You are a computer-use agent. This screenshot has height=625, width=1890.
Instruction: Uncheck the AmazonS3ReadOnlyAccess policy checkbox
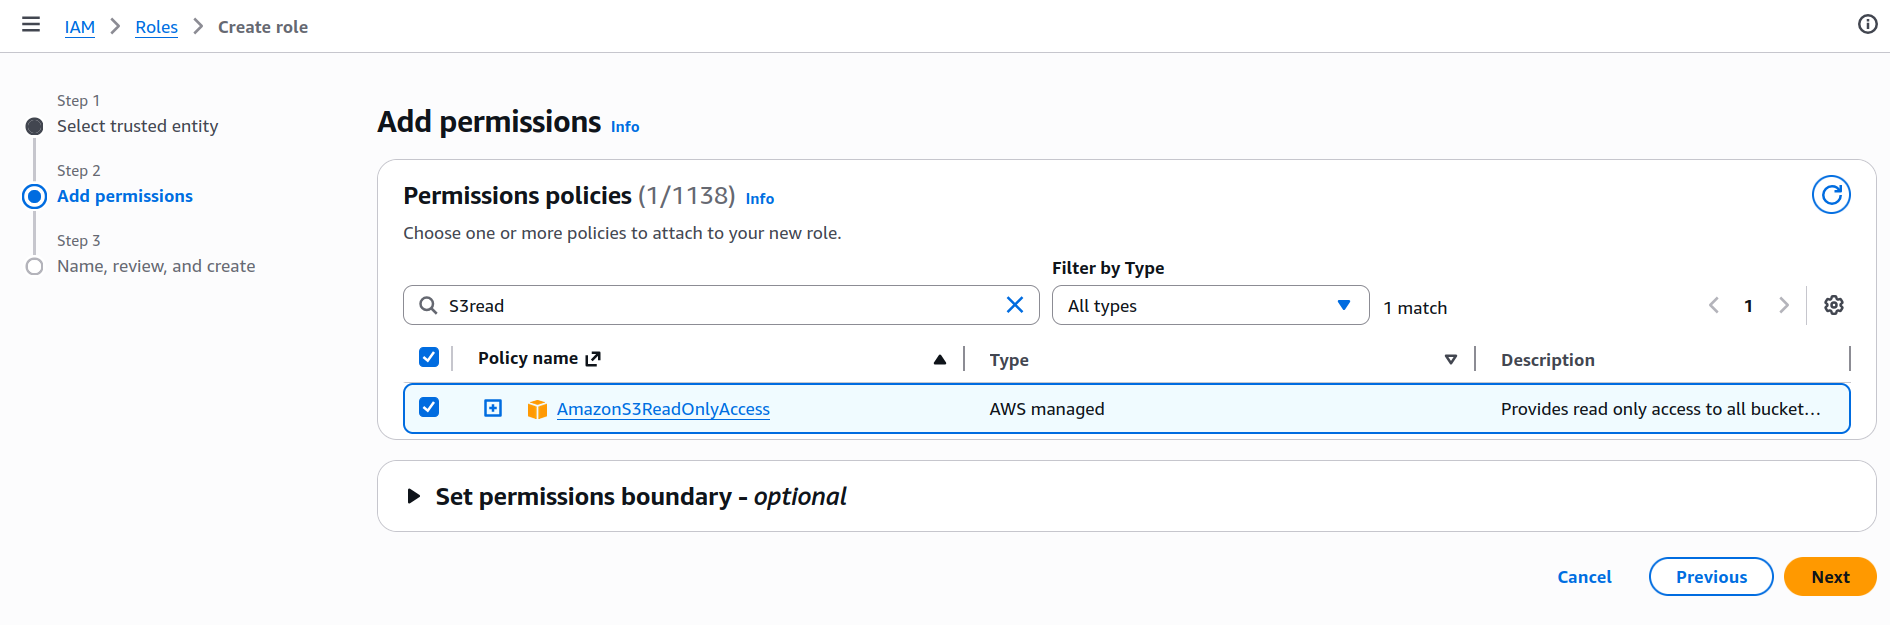(x=429, y=408)
